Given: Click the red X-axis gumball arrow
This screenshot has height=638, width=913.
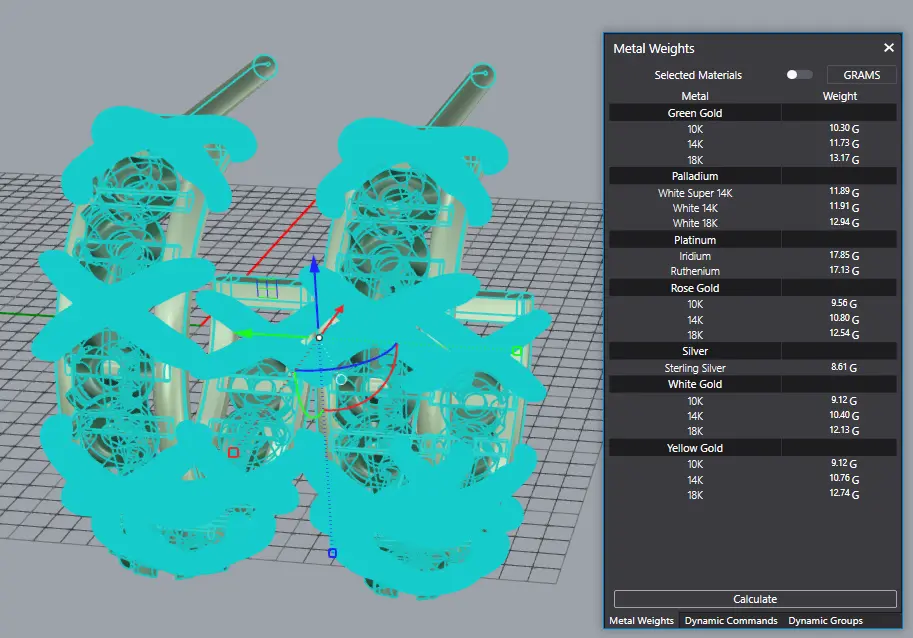Looking at the screenshot, I should 338,311.
